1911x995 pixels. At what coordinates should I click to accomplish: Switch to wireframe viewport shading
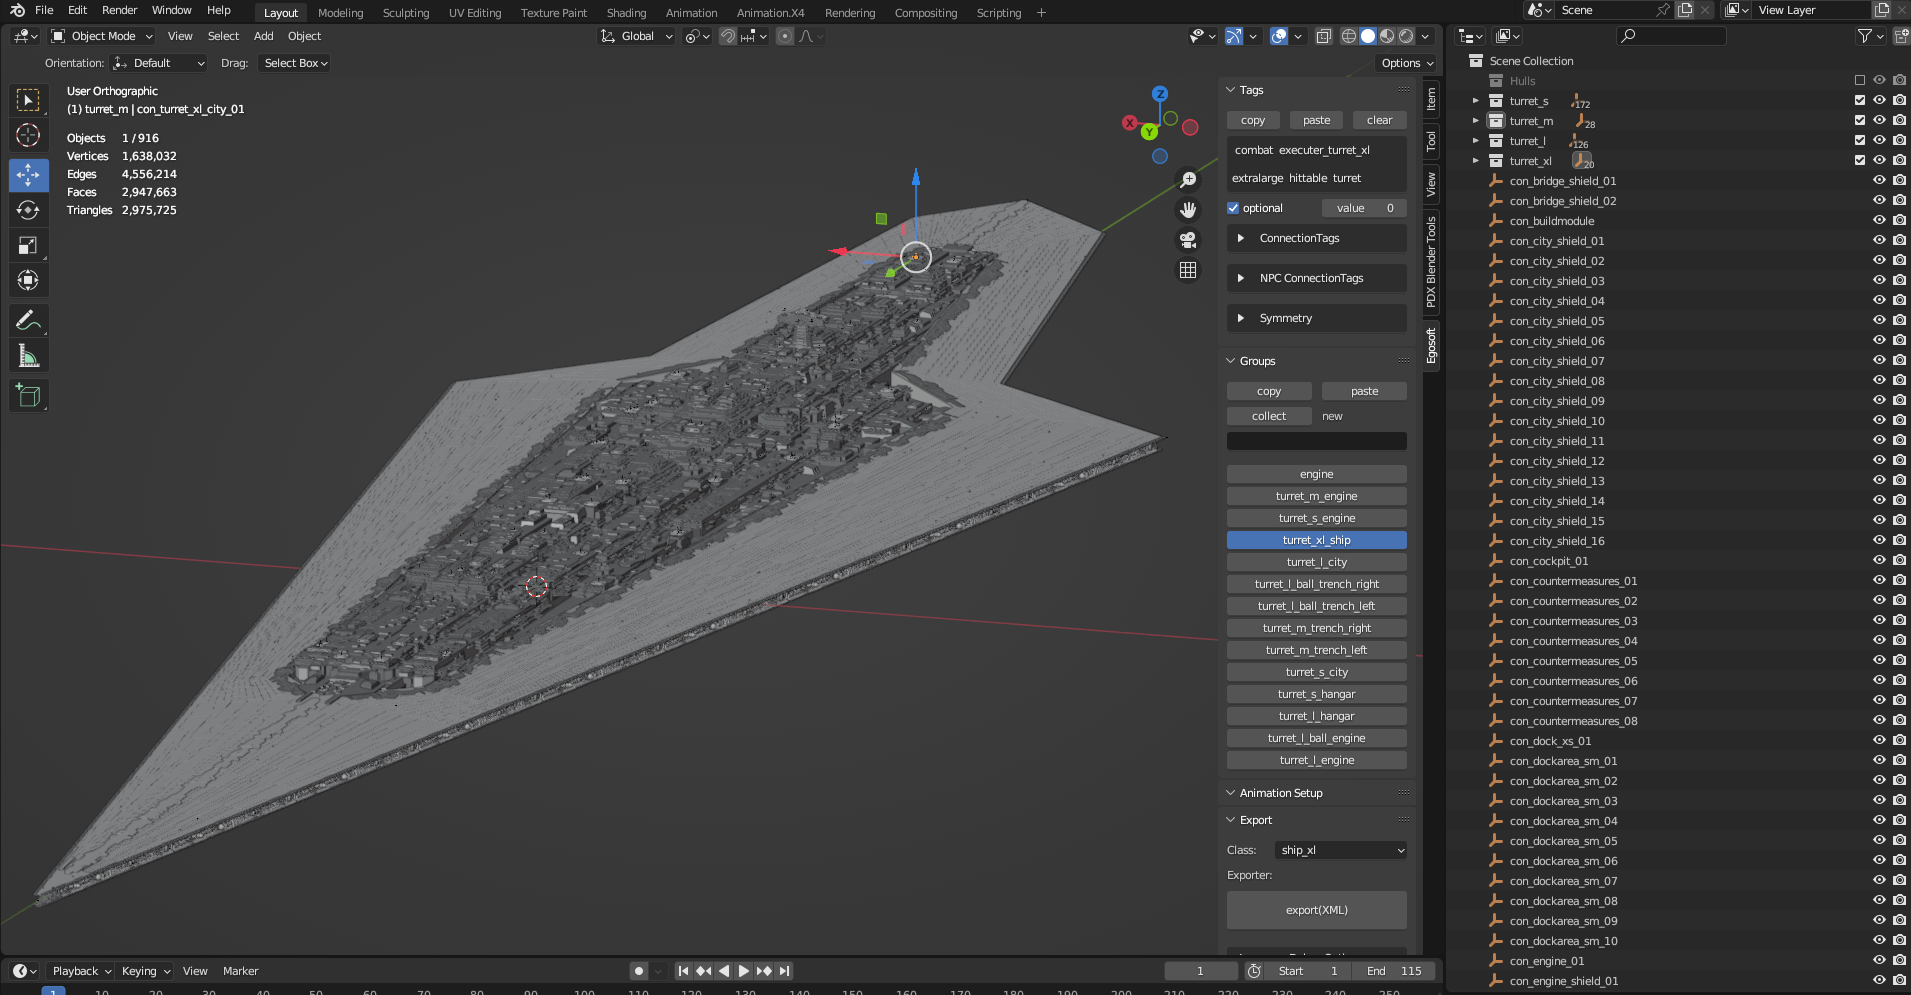(x=1349, y=36)
